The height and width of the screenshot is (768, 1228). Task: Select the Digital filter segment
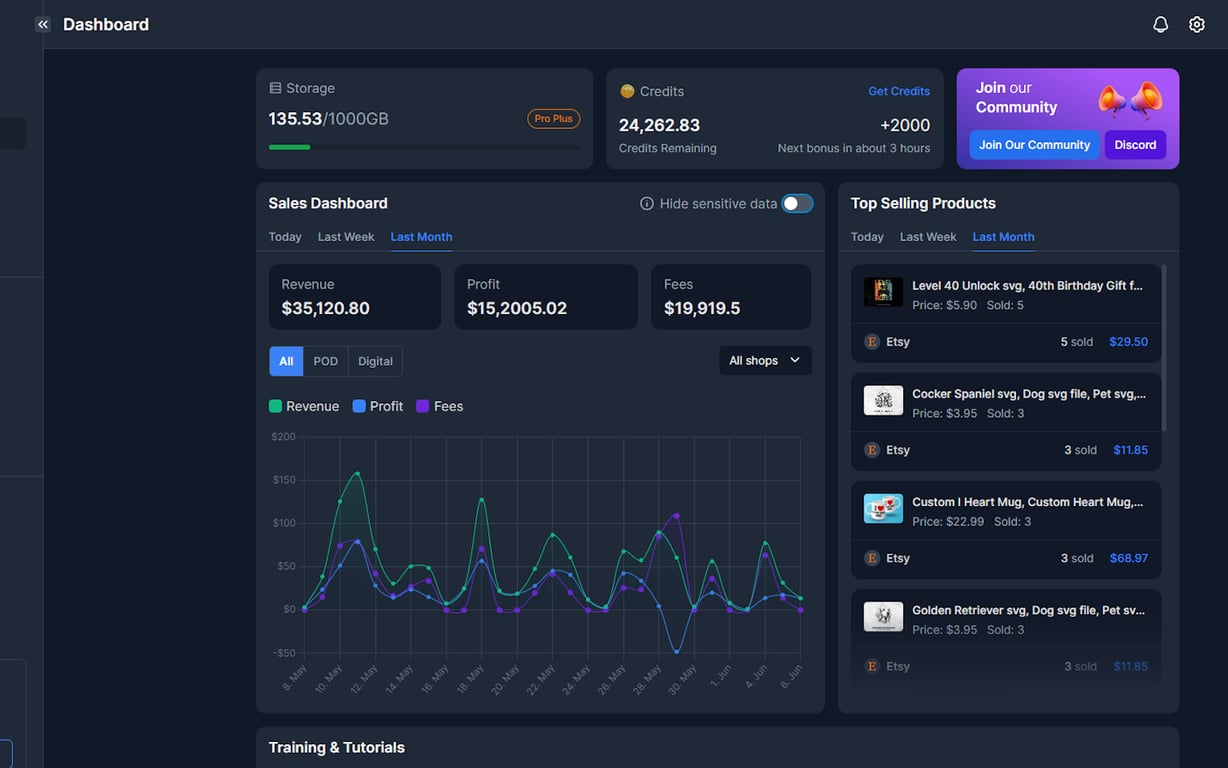(x=375, y=361)
